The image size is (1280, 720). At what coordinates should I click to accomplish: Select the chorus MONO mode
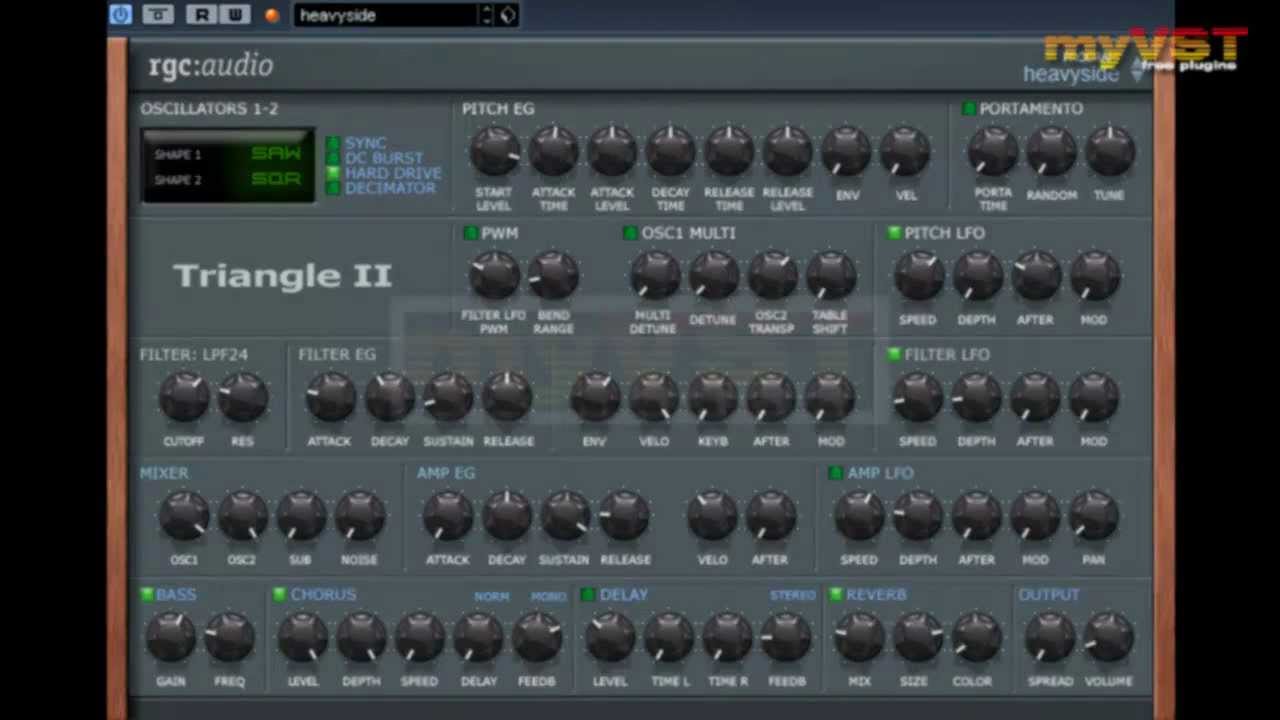click(548, 596)
